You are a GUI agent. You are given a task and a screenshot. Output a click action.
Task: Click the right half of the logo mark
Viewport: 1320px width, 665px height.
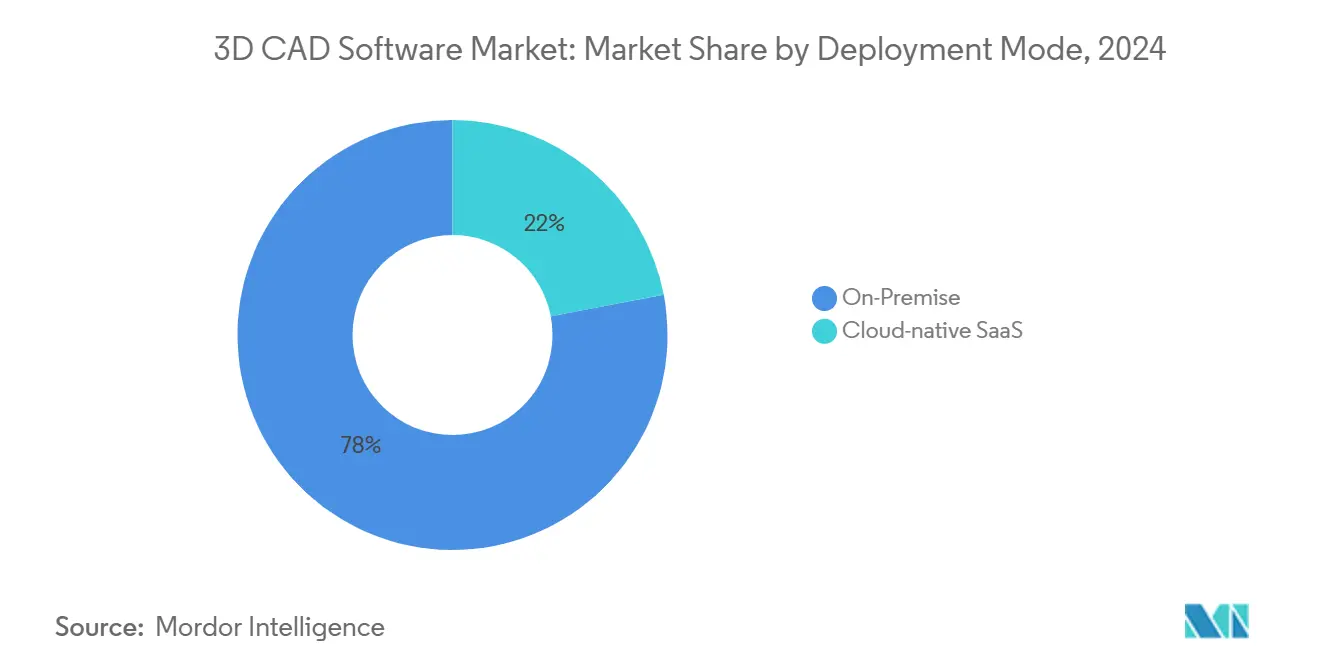click(x=1235, y=620)
